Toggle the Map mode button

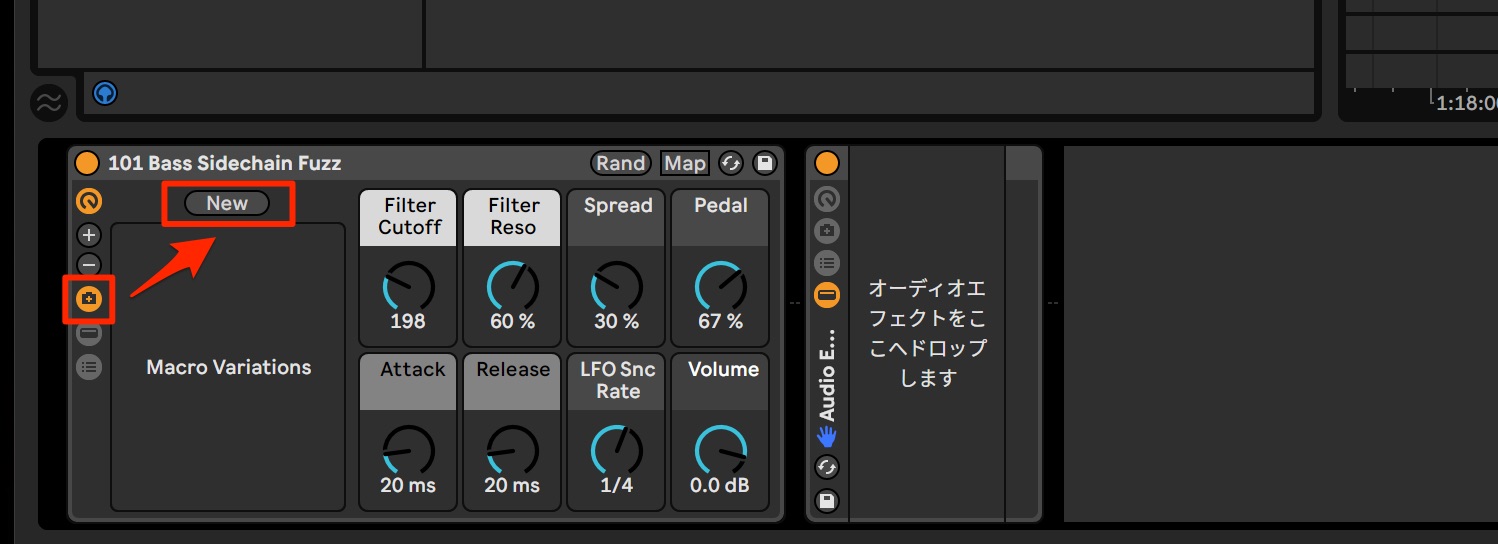(x=685, y=163)
